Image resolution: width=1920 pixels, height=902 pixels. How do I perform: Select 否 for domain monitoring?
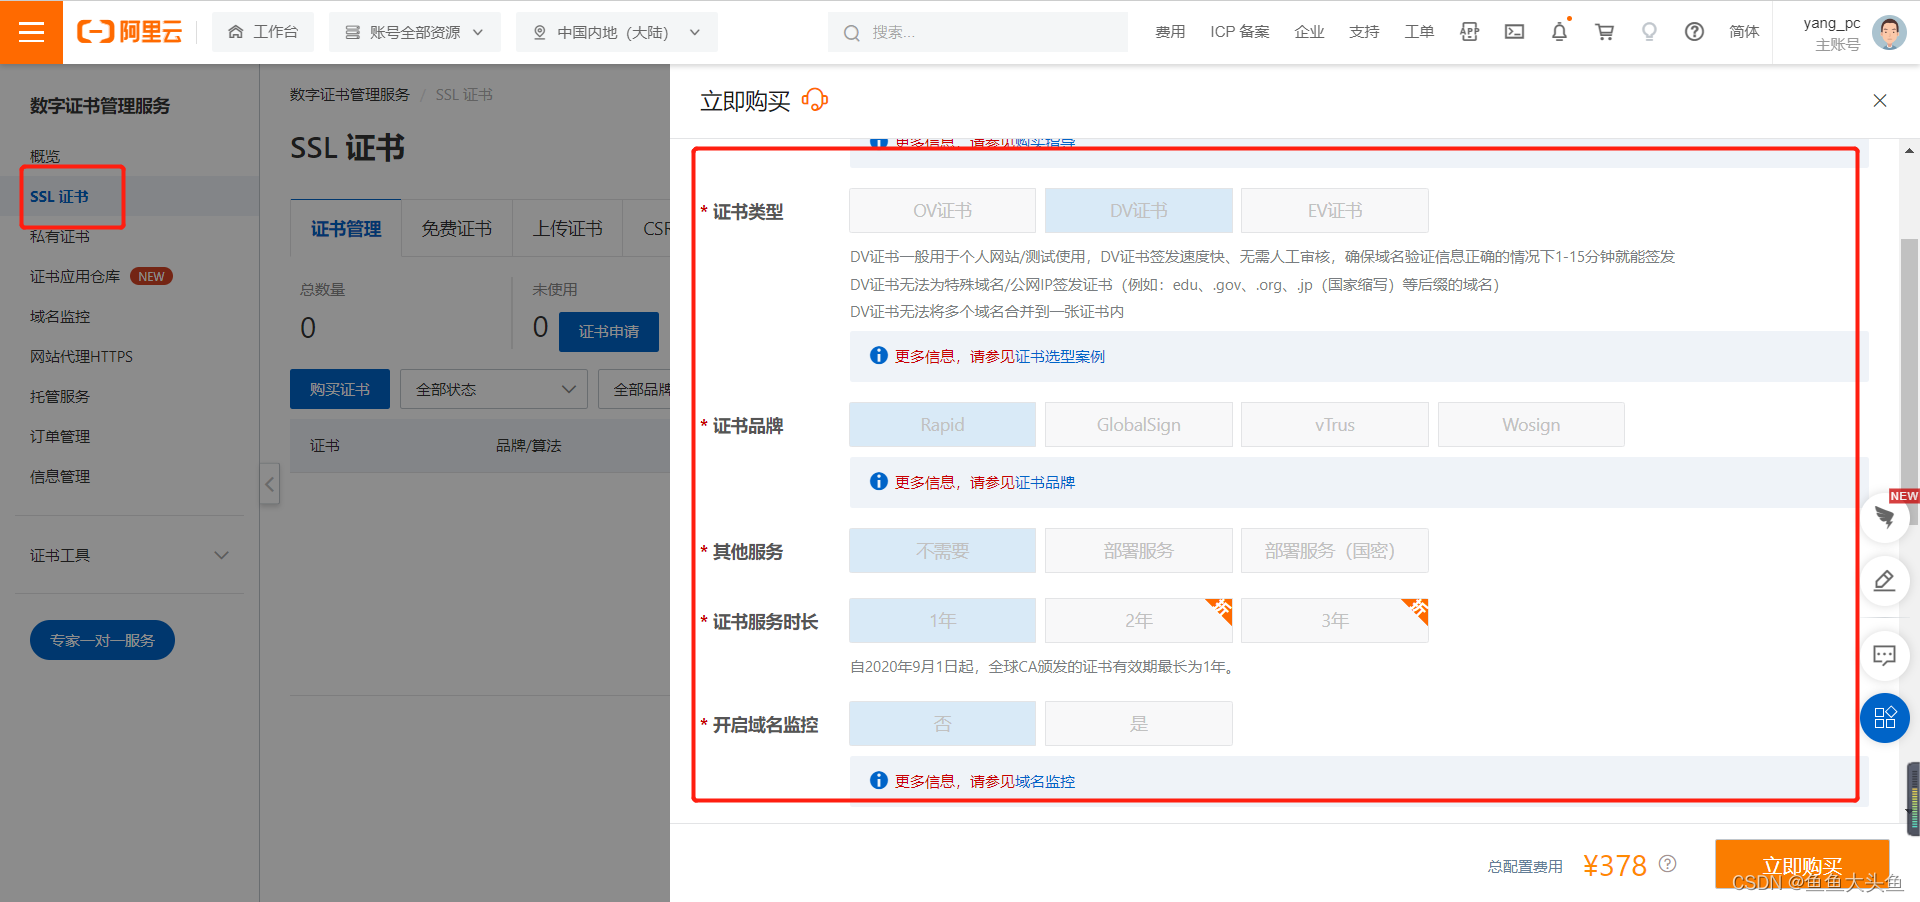(942, 724)
